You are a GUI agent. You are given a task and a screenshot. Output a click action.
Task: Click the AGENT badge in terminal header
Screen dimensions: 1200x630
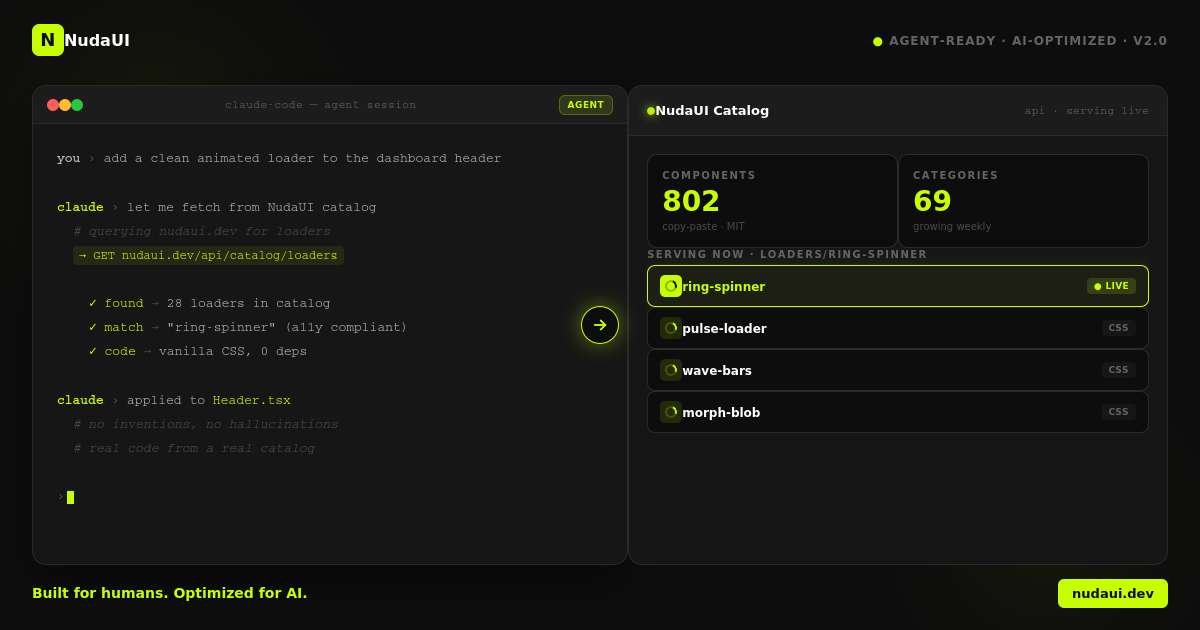(586, 105)
